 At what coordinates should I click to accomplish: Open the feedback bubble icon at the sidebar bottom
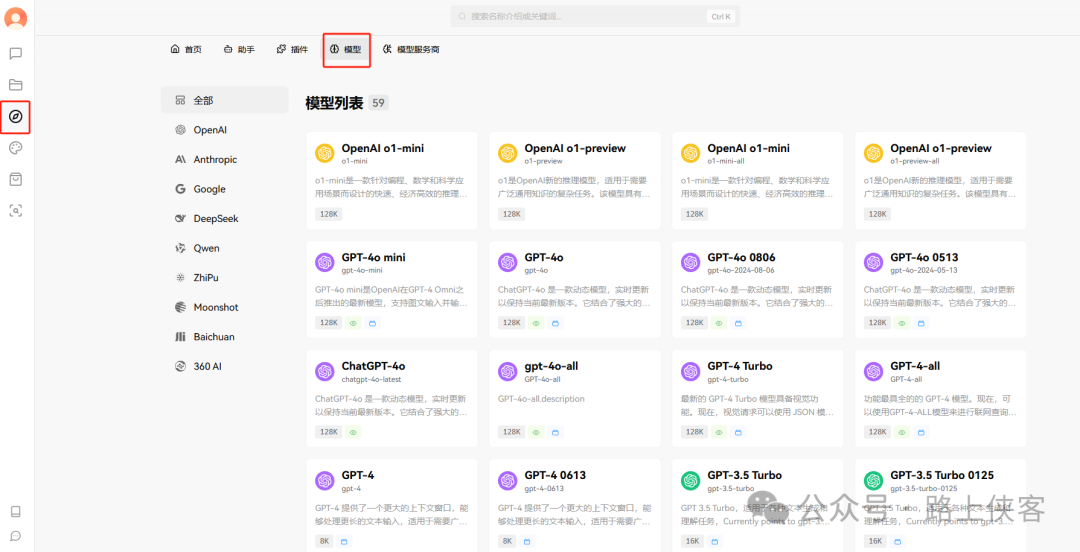(x=16, y=535)
